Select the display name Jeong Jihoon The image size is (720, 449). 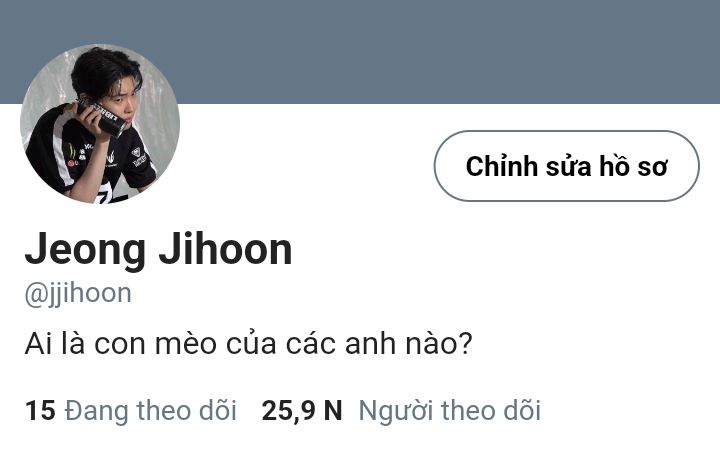pos(158,249)
